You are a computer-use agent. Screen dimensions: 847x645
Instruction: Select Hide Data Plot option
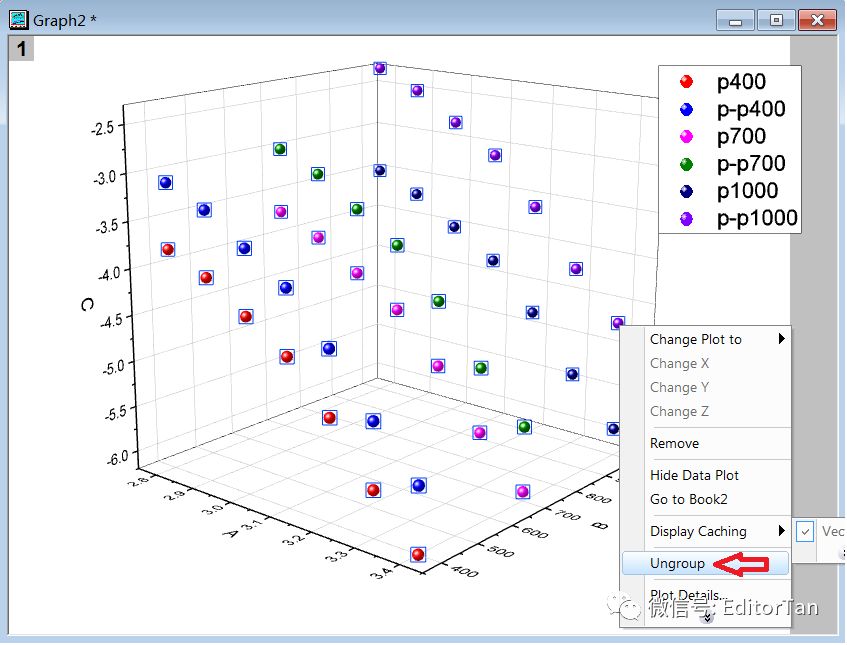(705, 475)
